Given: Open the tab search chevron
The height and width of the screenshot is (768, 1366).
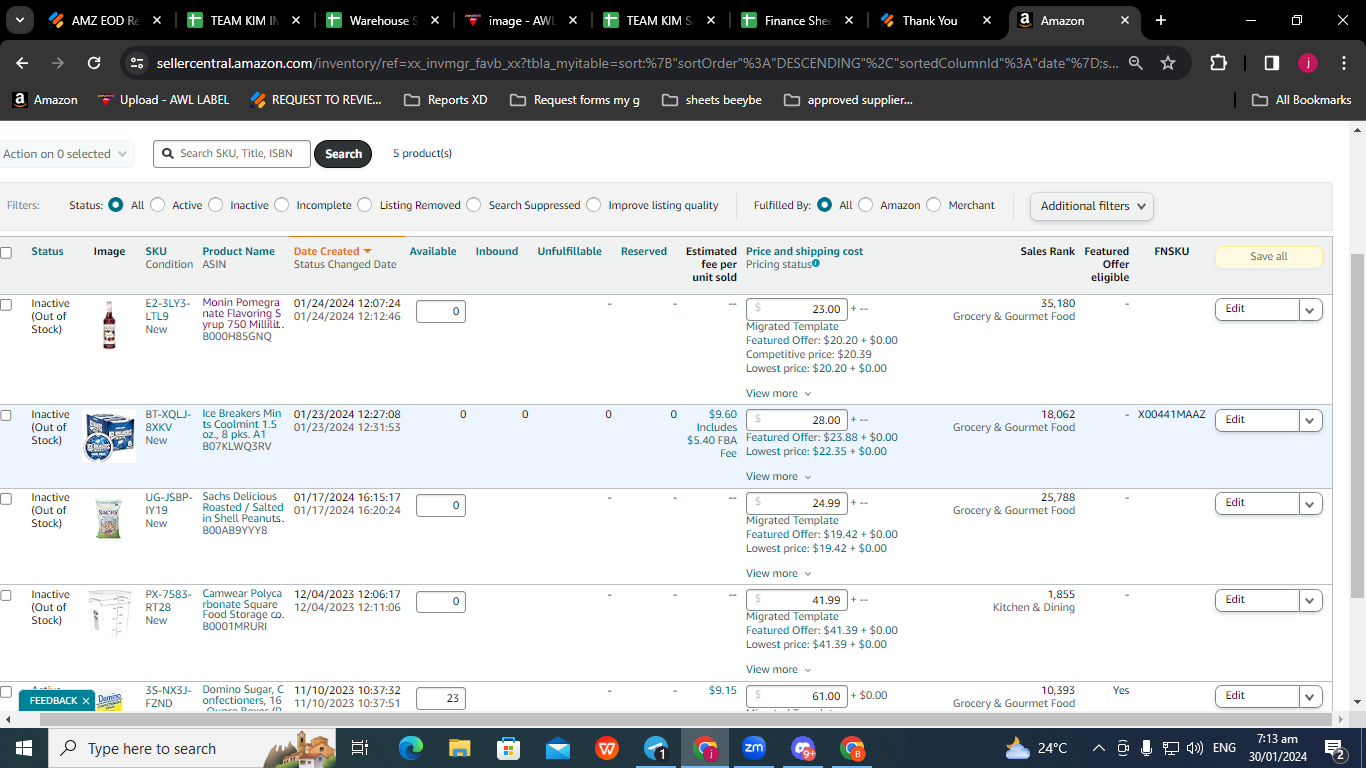Looking at the screenshot, I should point(21,20).
